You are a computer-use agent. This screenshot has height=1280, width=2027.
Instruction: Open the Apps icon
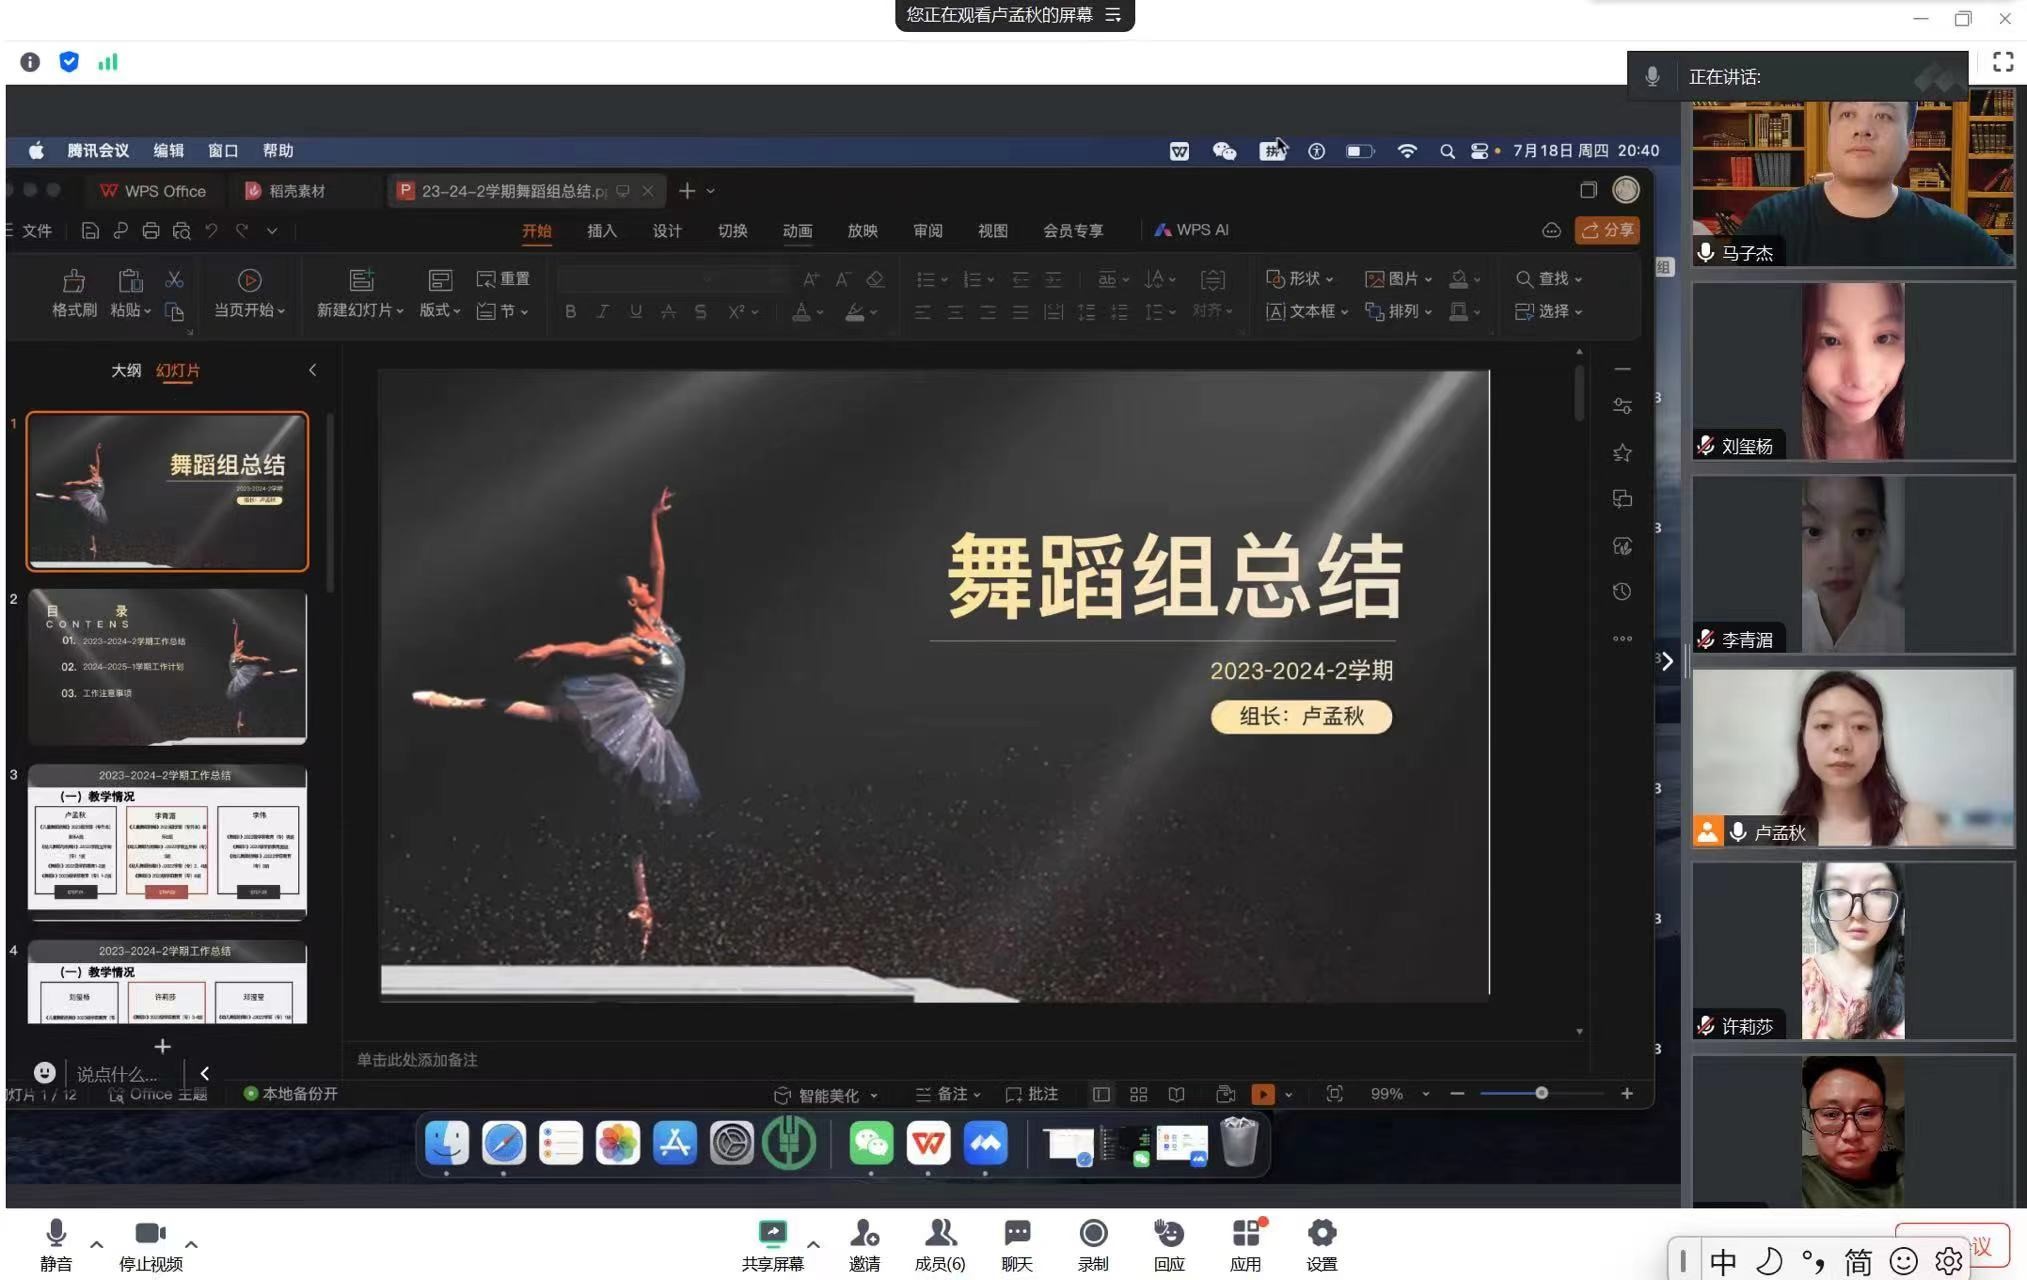coord(1245,1233)
